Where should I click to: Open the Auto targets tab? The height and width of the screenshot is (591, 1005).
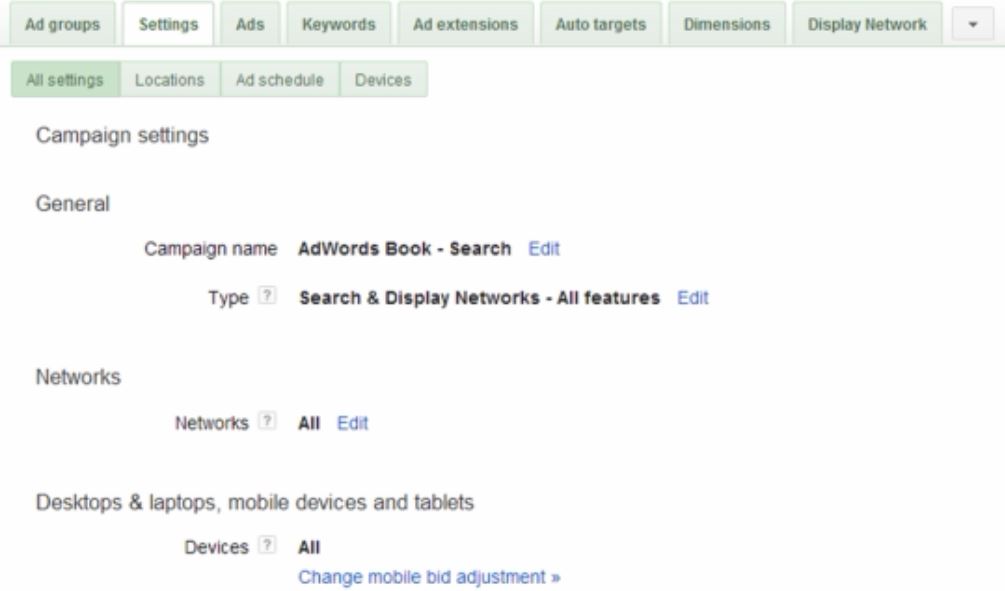coord(601,24)
